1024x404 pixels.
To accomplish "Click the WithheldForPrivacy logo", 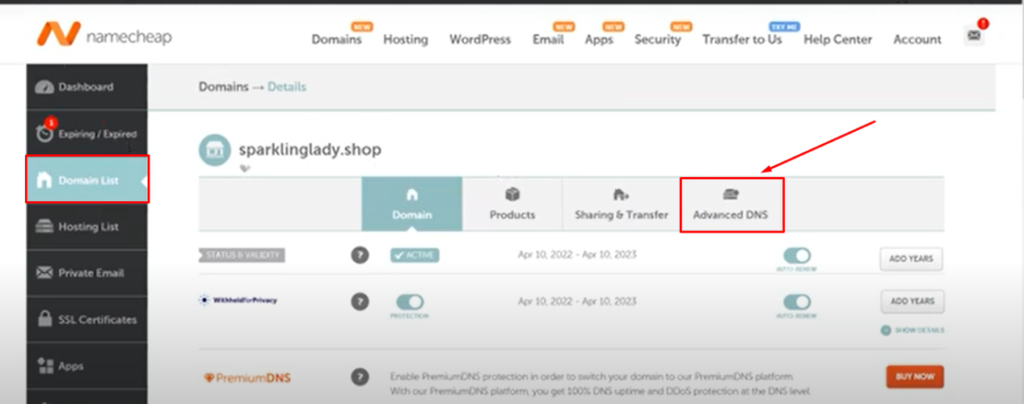I will (238, 300).
